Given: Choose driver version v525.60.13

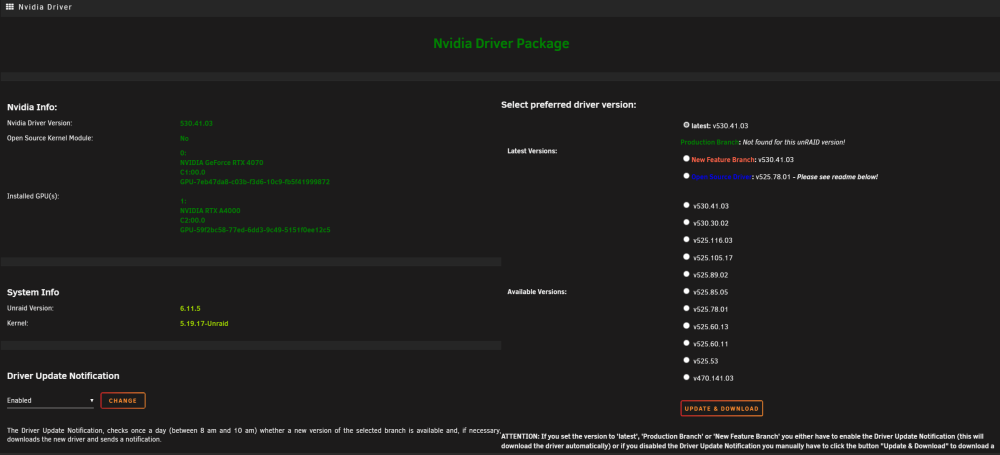Looking at the screenshot, I should tap(686, 326).
